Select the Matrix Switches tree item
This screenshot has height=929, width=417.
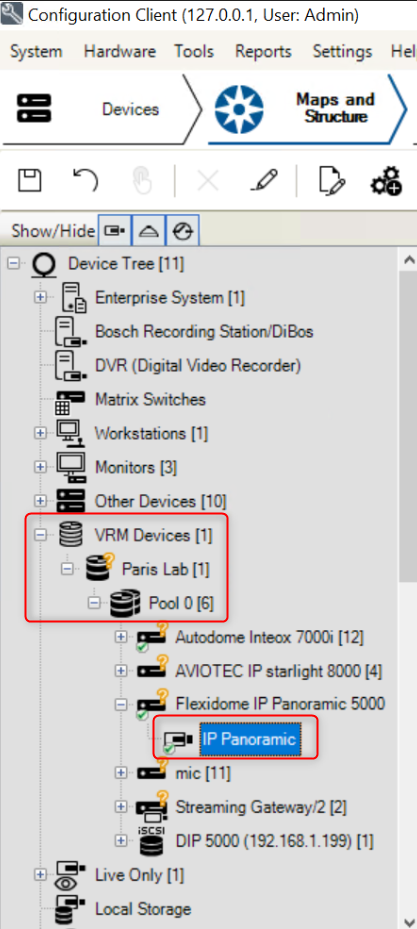(150, 399)
